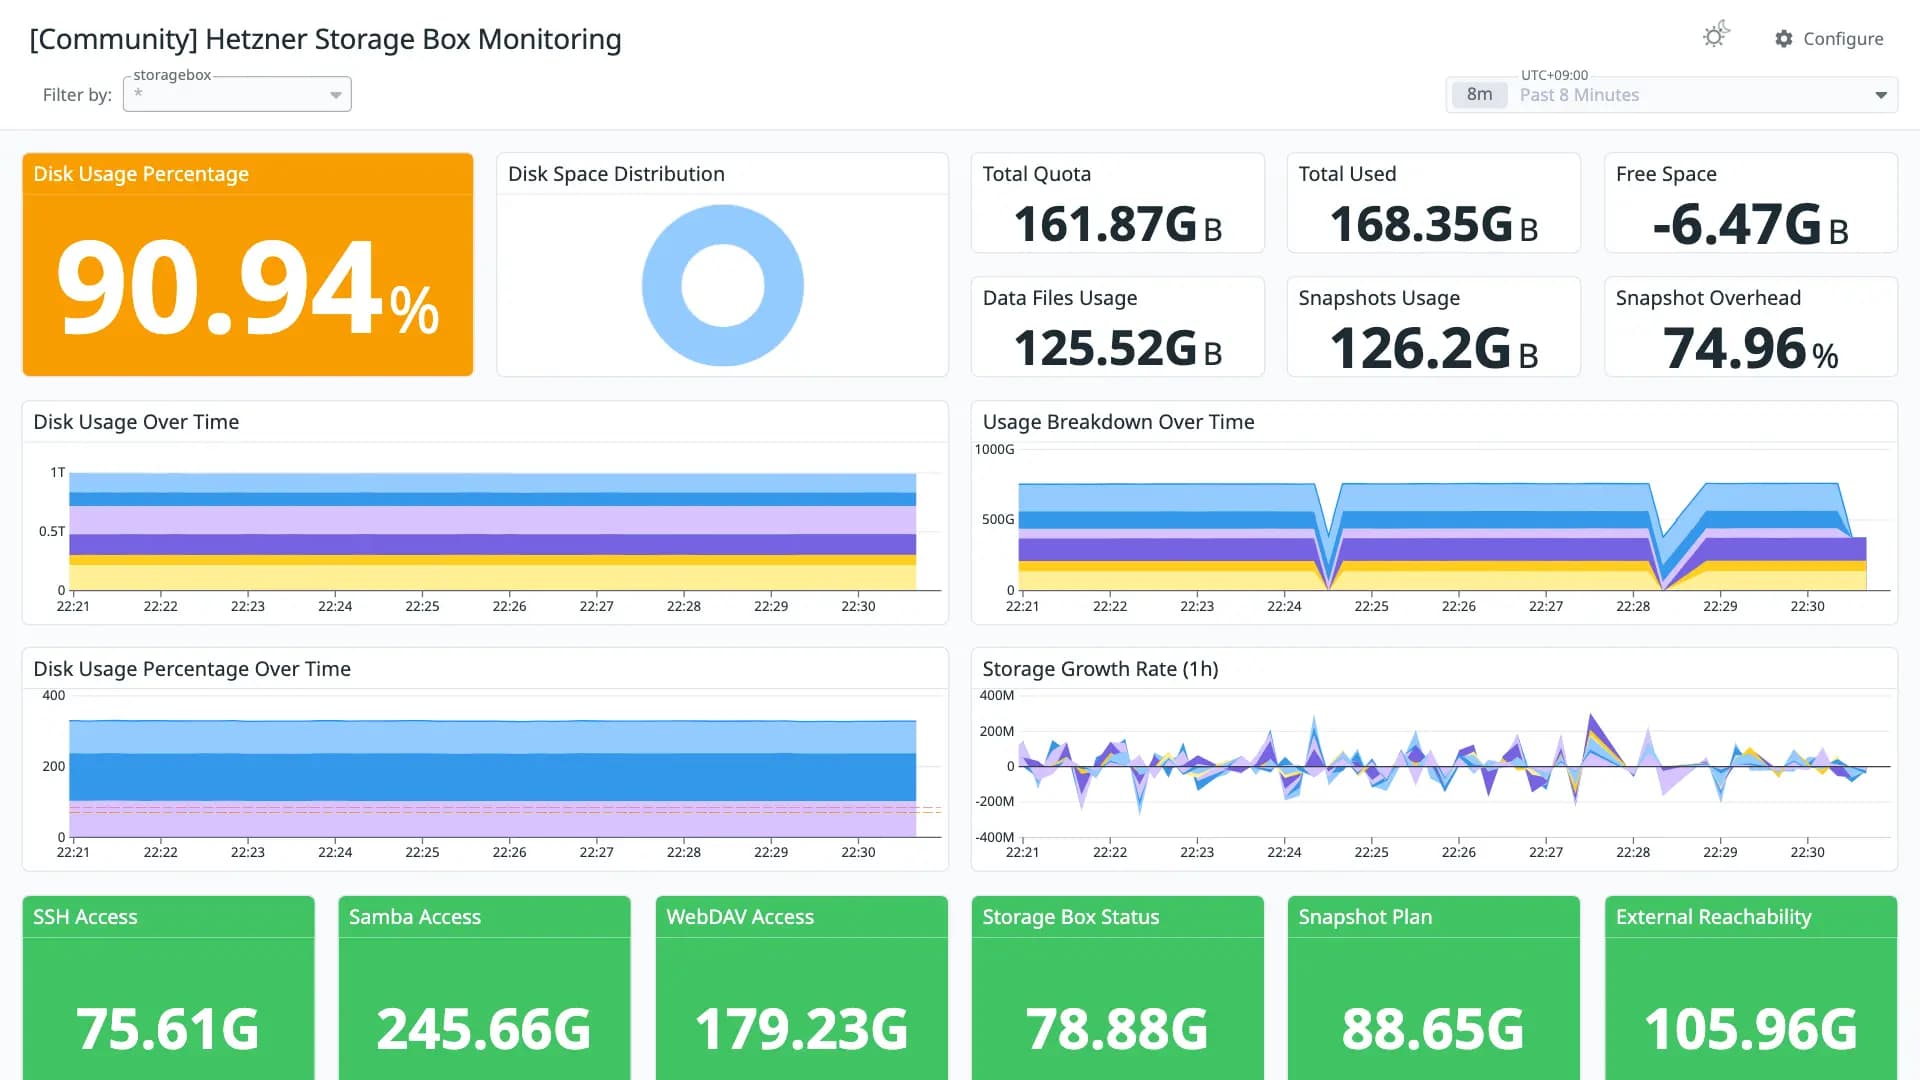
Task: Click the Snapshot Plan widget title
Action: point(1365,917)
